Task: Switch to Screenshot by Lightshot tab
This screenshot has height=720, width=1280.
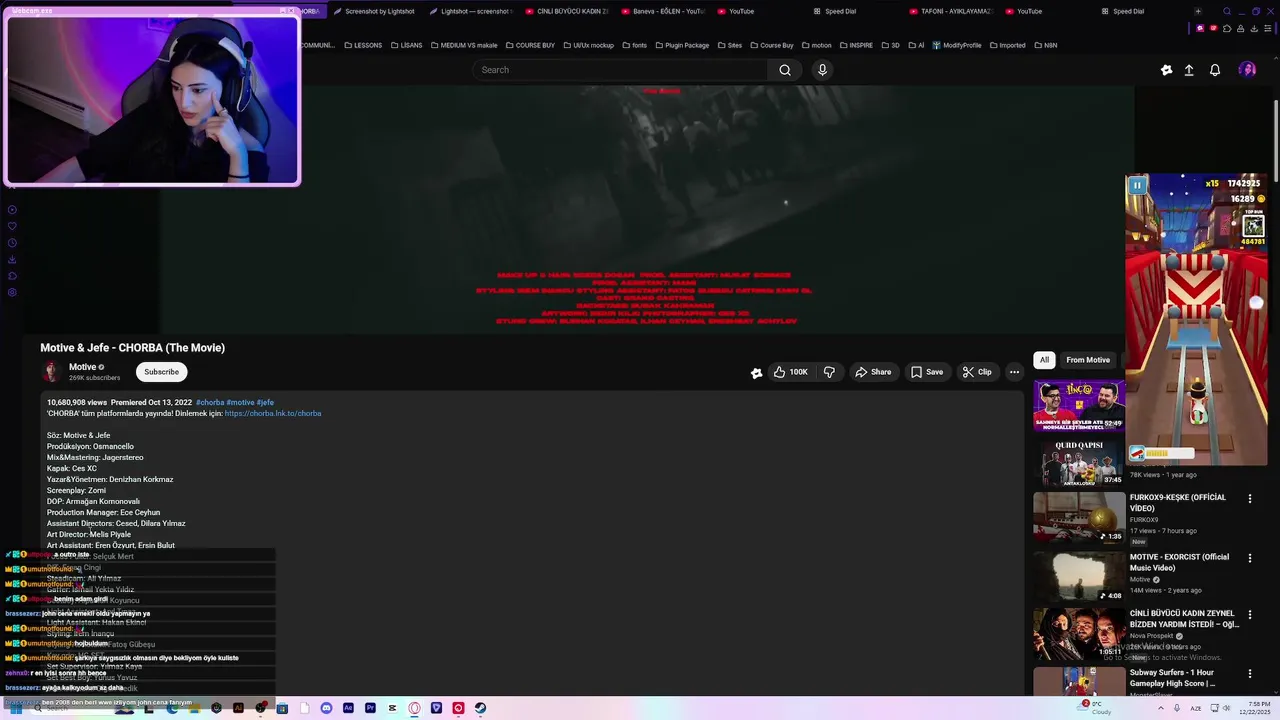Action: (373, 11)
